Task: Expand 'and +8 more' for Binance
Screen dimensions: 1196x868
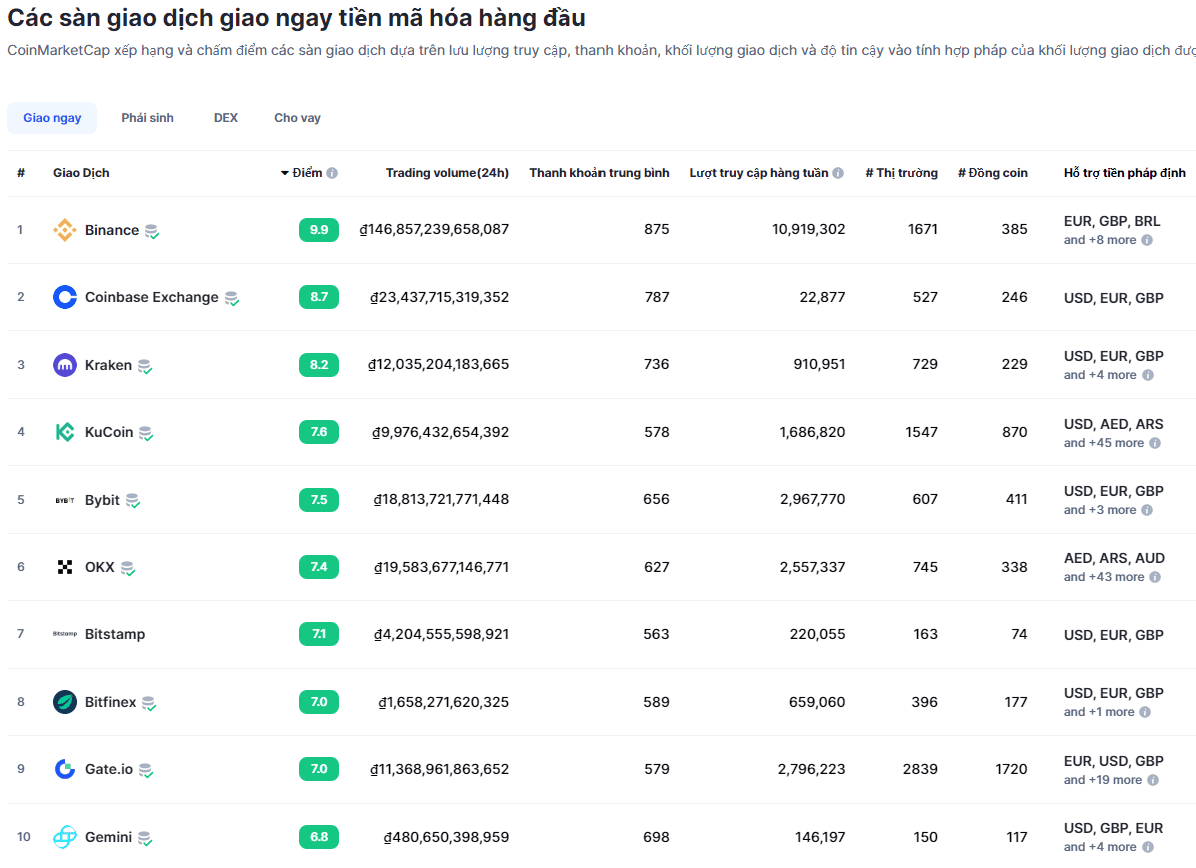Action: (x=1100, y=240)
